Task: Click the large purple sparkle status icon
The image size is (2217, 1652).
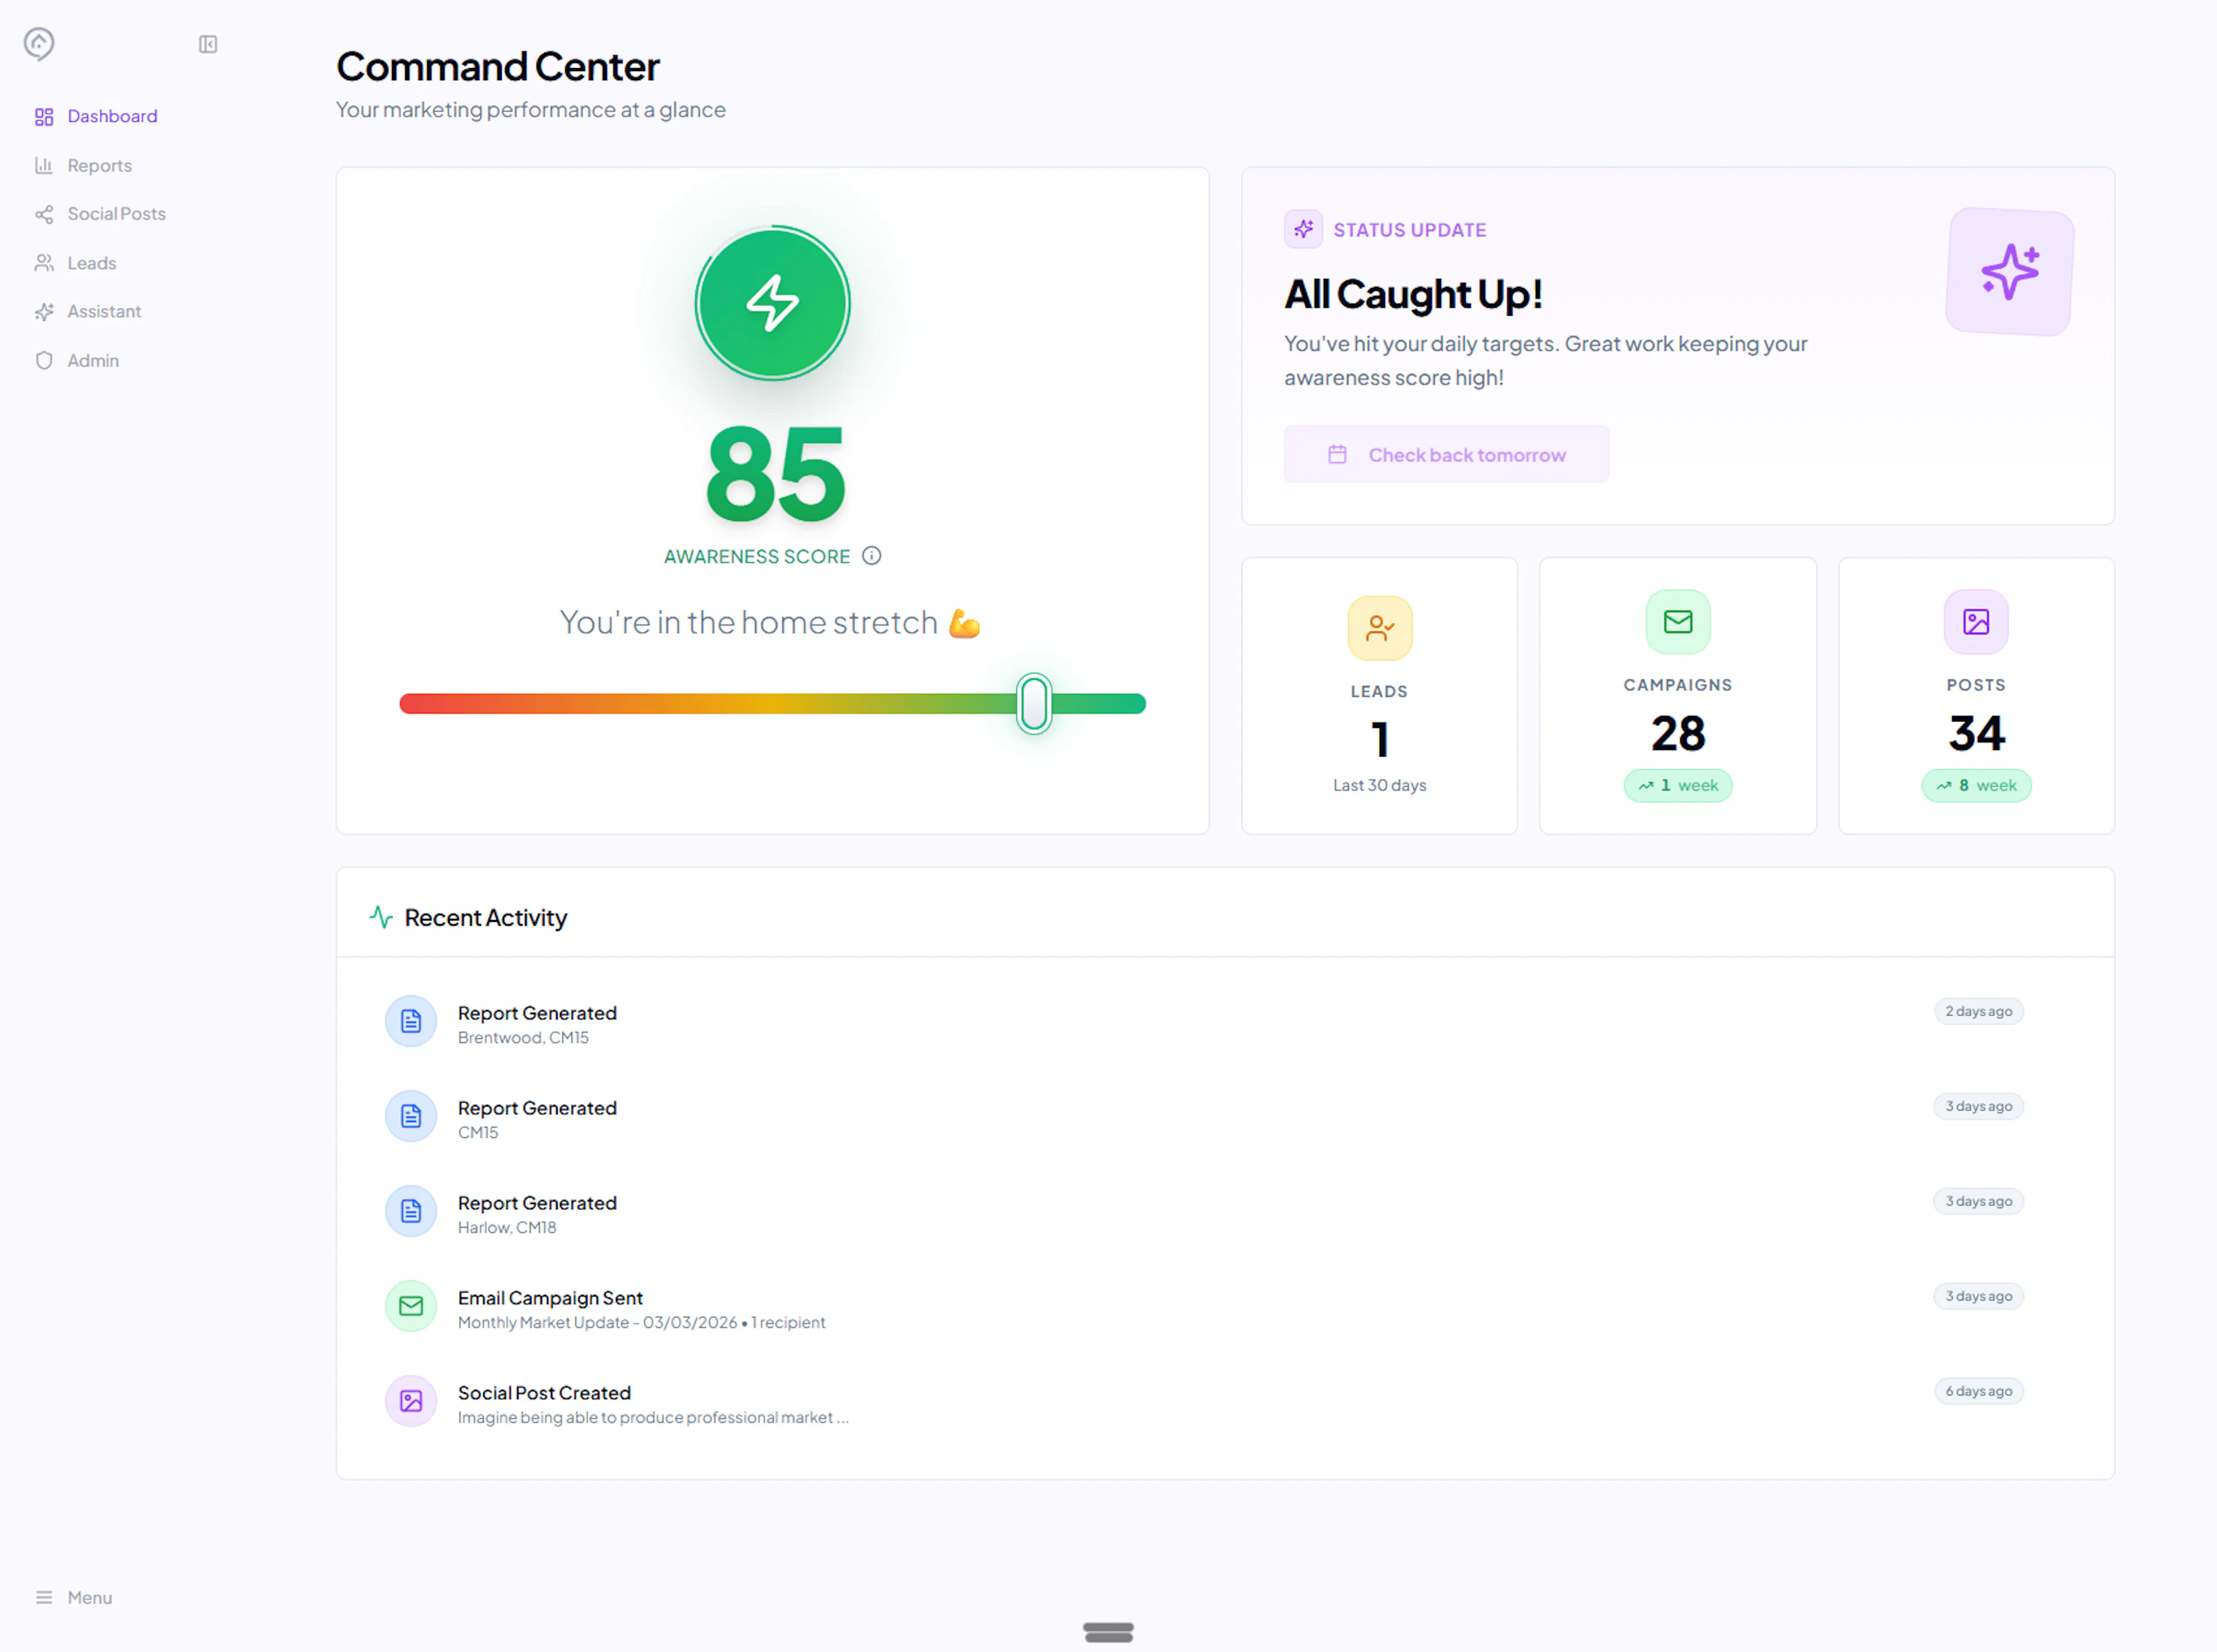Action: 2010,272
